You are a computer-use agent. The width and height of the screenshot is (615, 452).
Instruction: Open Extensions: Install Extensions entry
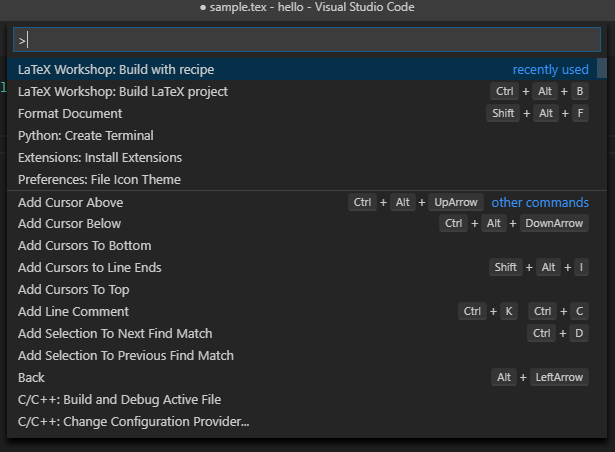pyautogui.click(x=100, y=158)
